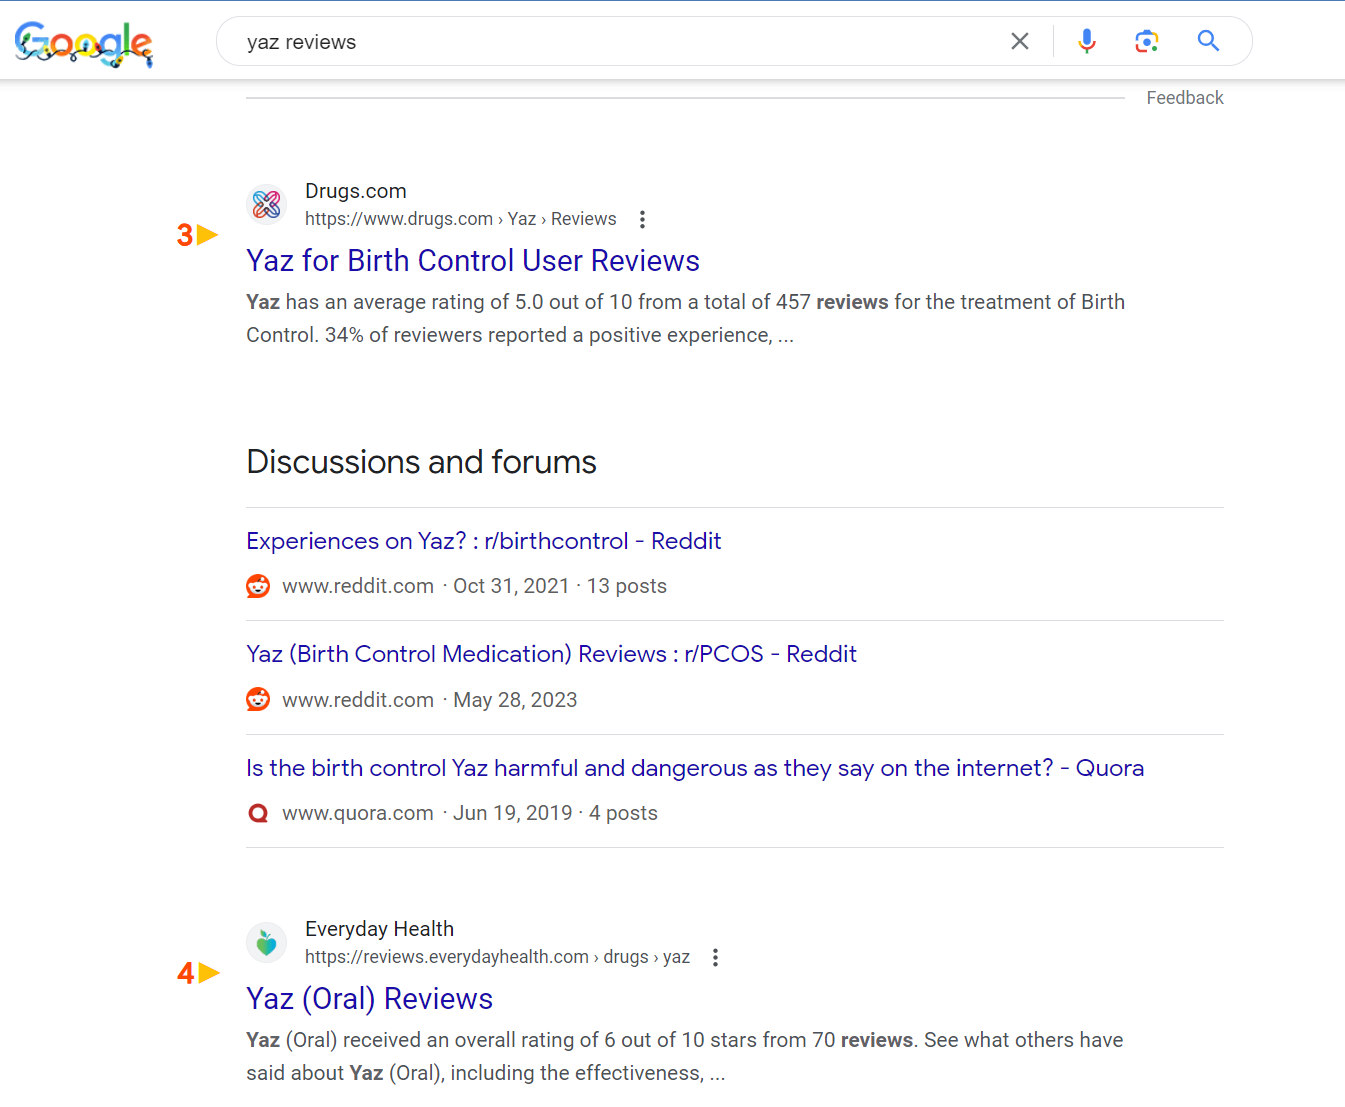Open "Yaz (Birth Control Medication) Reviews" r/PCOS link
The image size is (1345, 1107).
[x=552, y=654]
